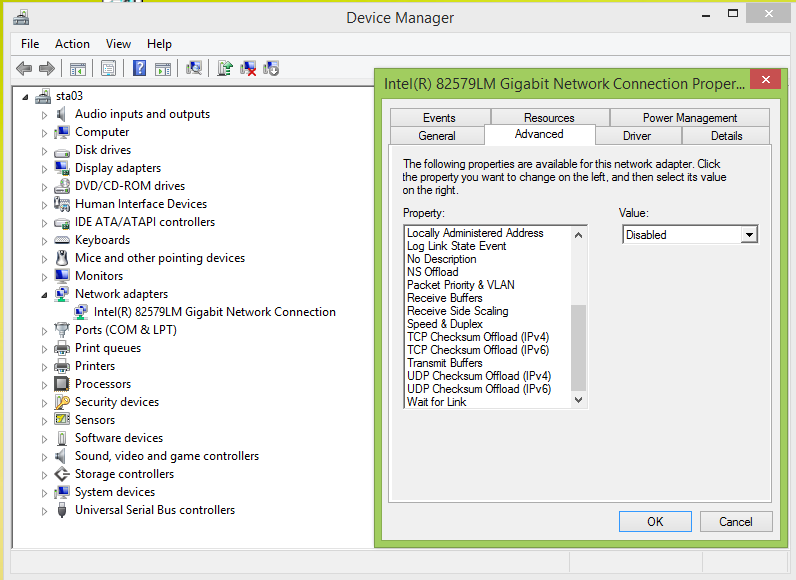Click the Security devices key icon
The image size is (796, 580).
(62, 402)
